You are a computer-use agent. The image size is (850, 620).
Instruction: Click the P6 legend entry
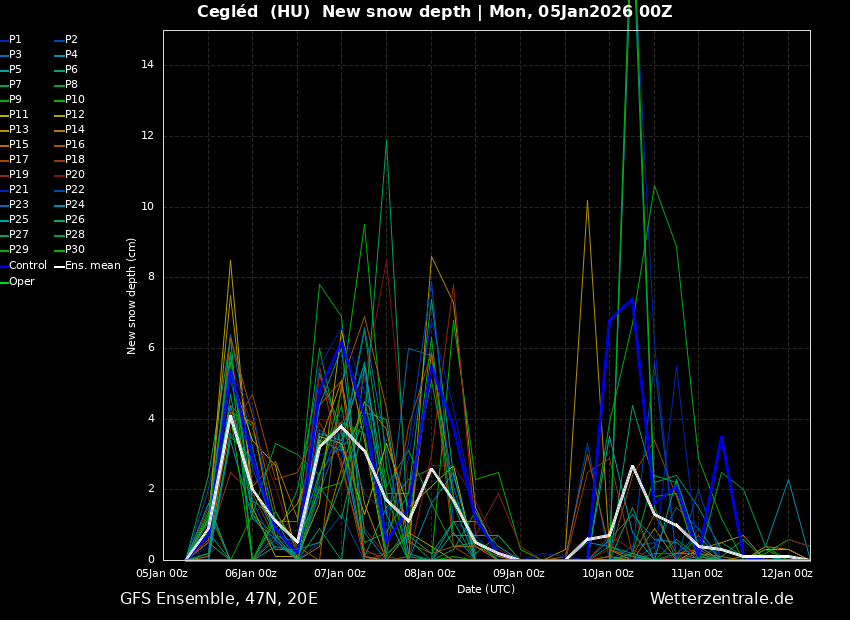point(71,70)
